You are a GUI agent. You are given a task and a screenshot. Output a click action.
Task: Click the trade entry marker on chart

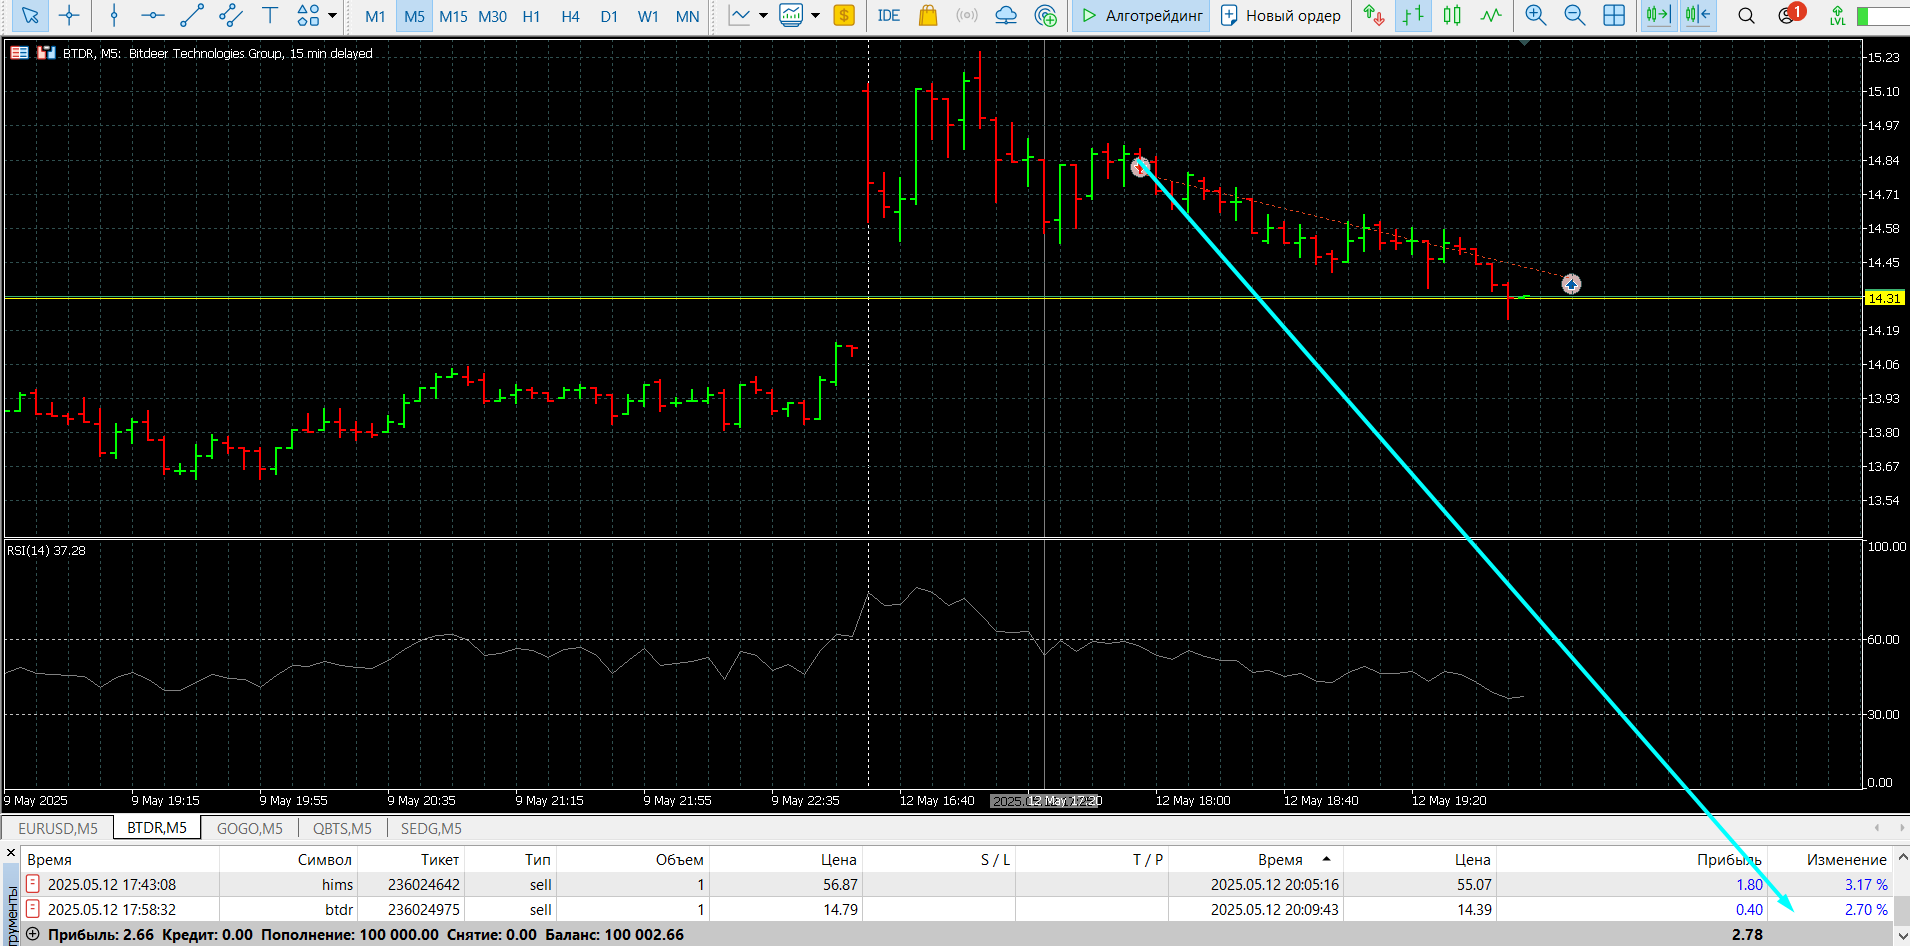click(1140, 167)
